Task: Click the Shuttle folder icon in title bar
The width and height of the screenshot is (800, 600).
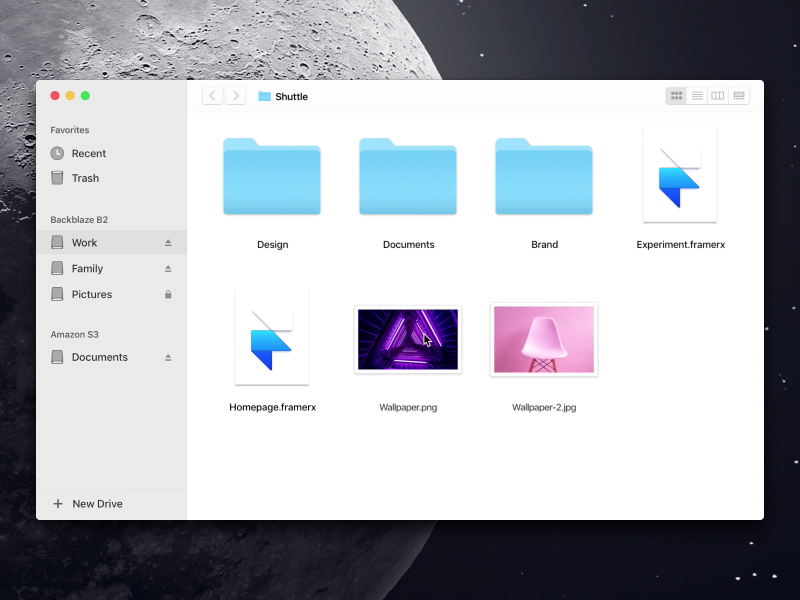Action: (x=264, y=96)
